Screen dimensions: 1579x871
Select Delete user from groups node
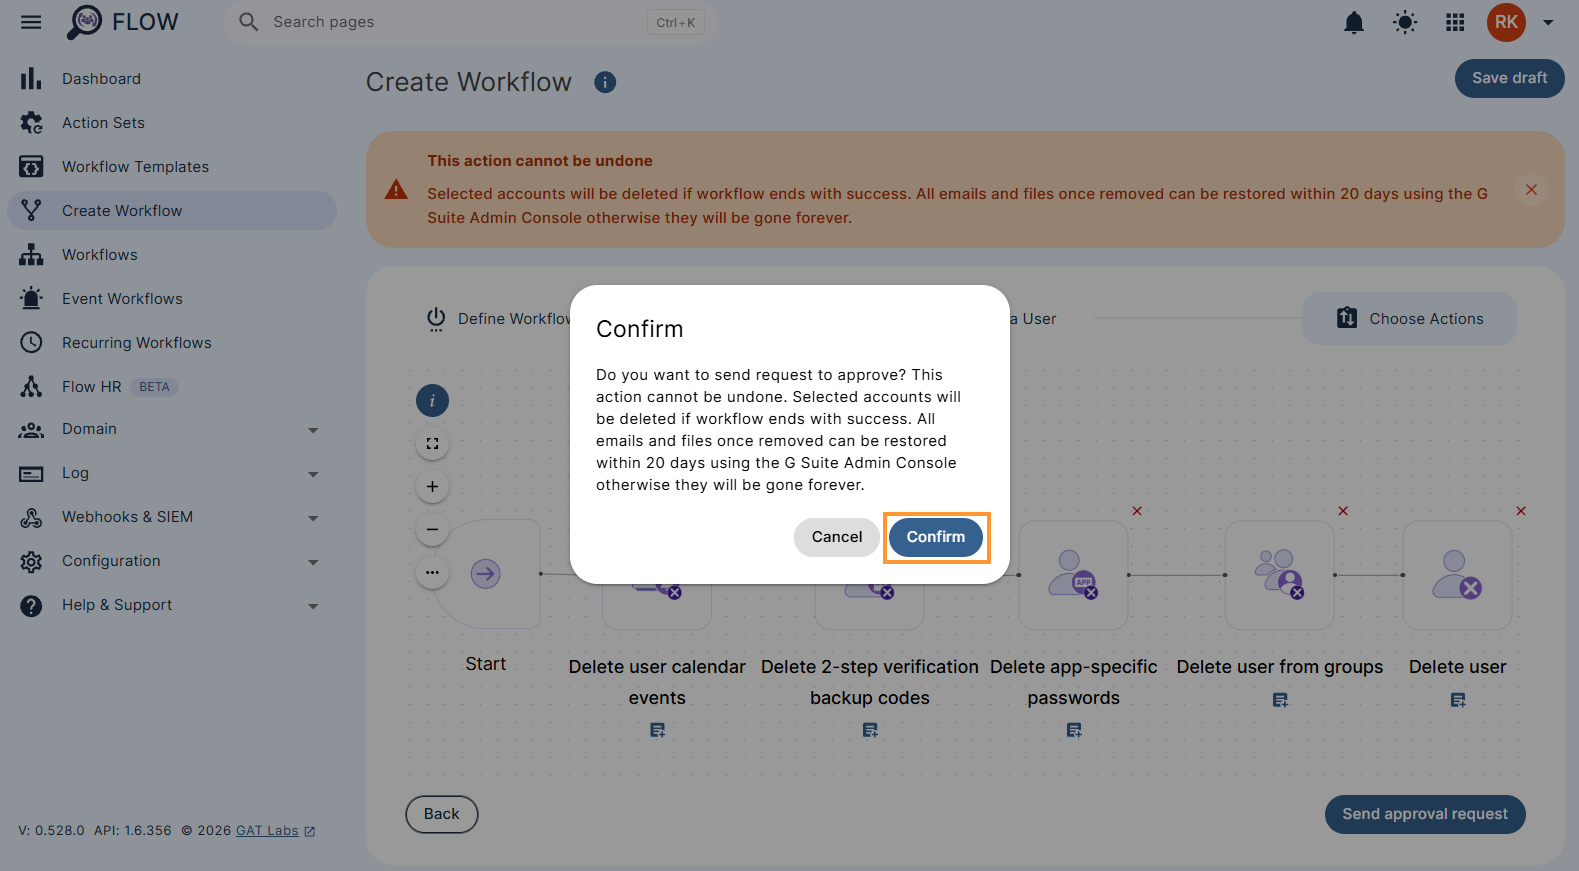1279,575
